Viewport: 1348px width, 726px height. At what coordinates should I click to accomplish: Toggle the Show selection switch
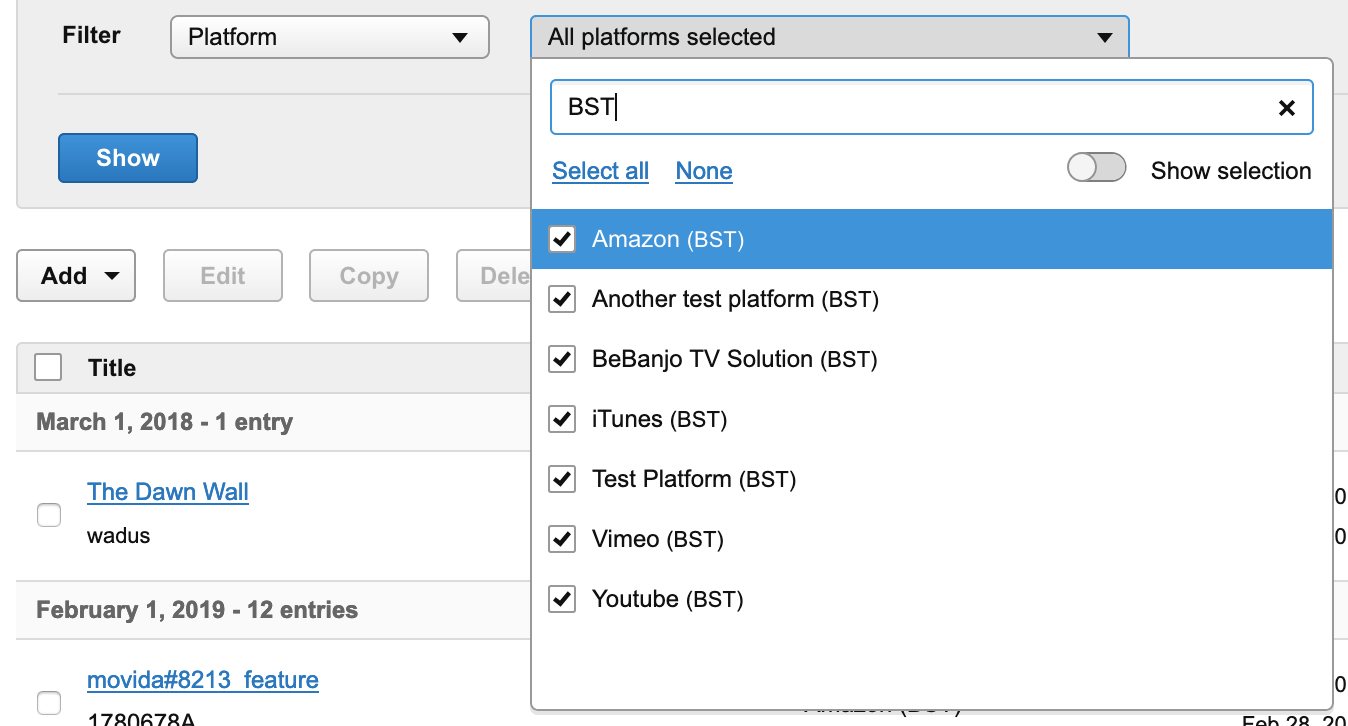[x=1097, y=168]
